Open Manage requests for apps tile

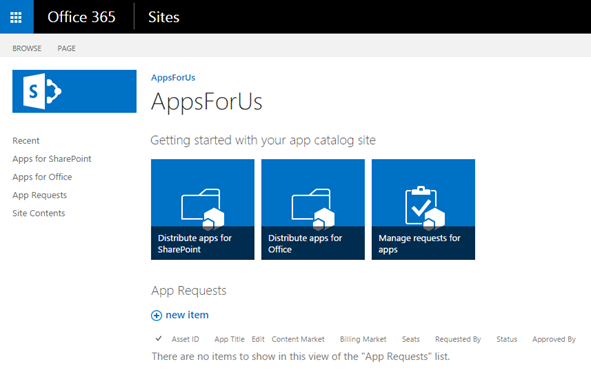click(x=423, y=209)
